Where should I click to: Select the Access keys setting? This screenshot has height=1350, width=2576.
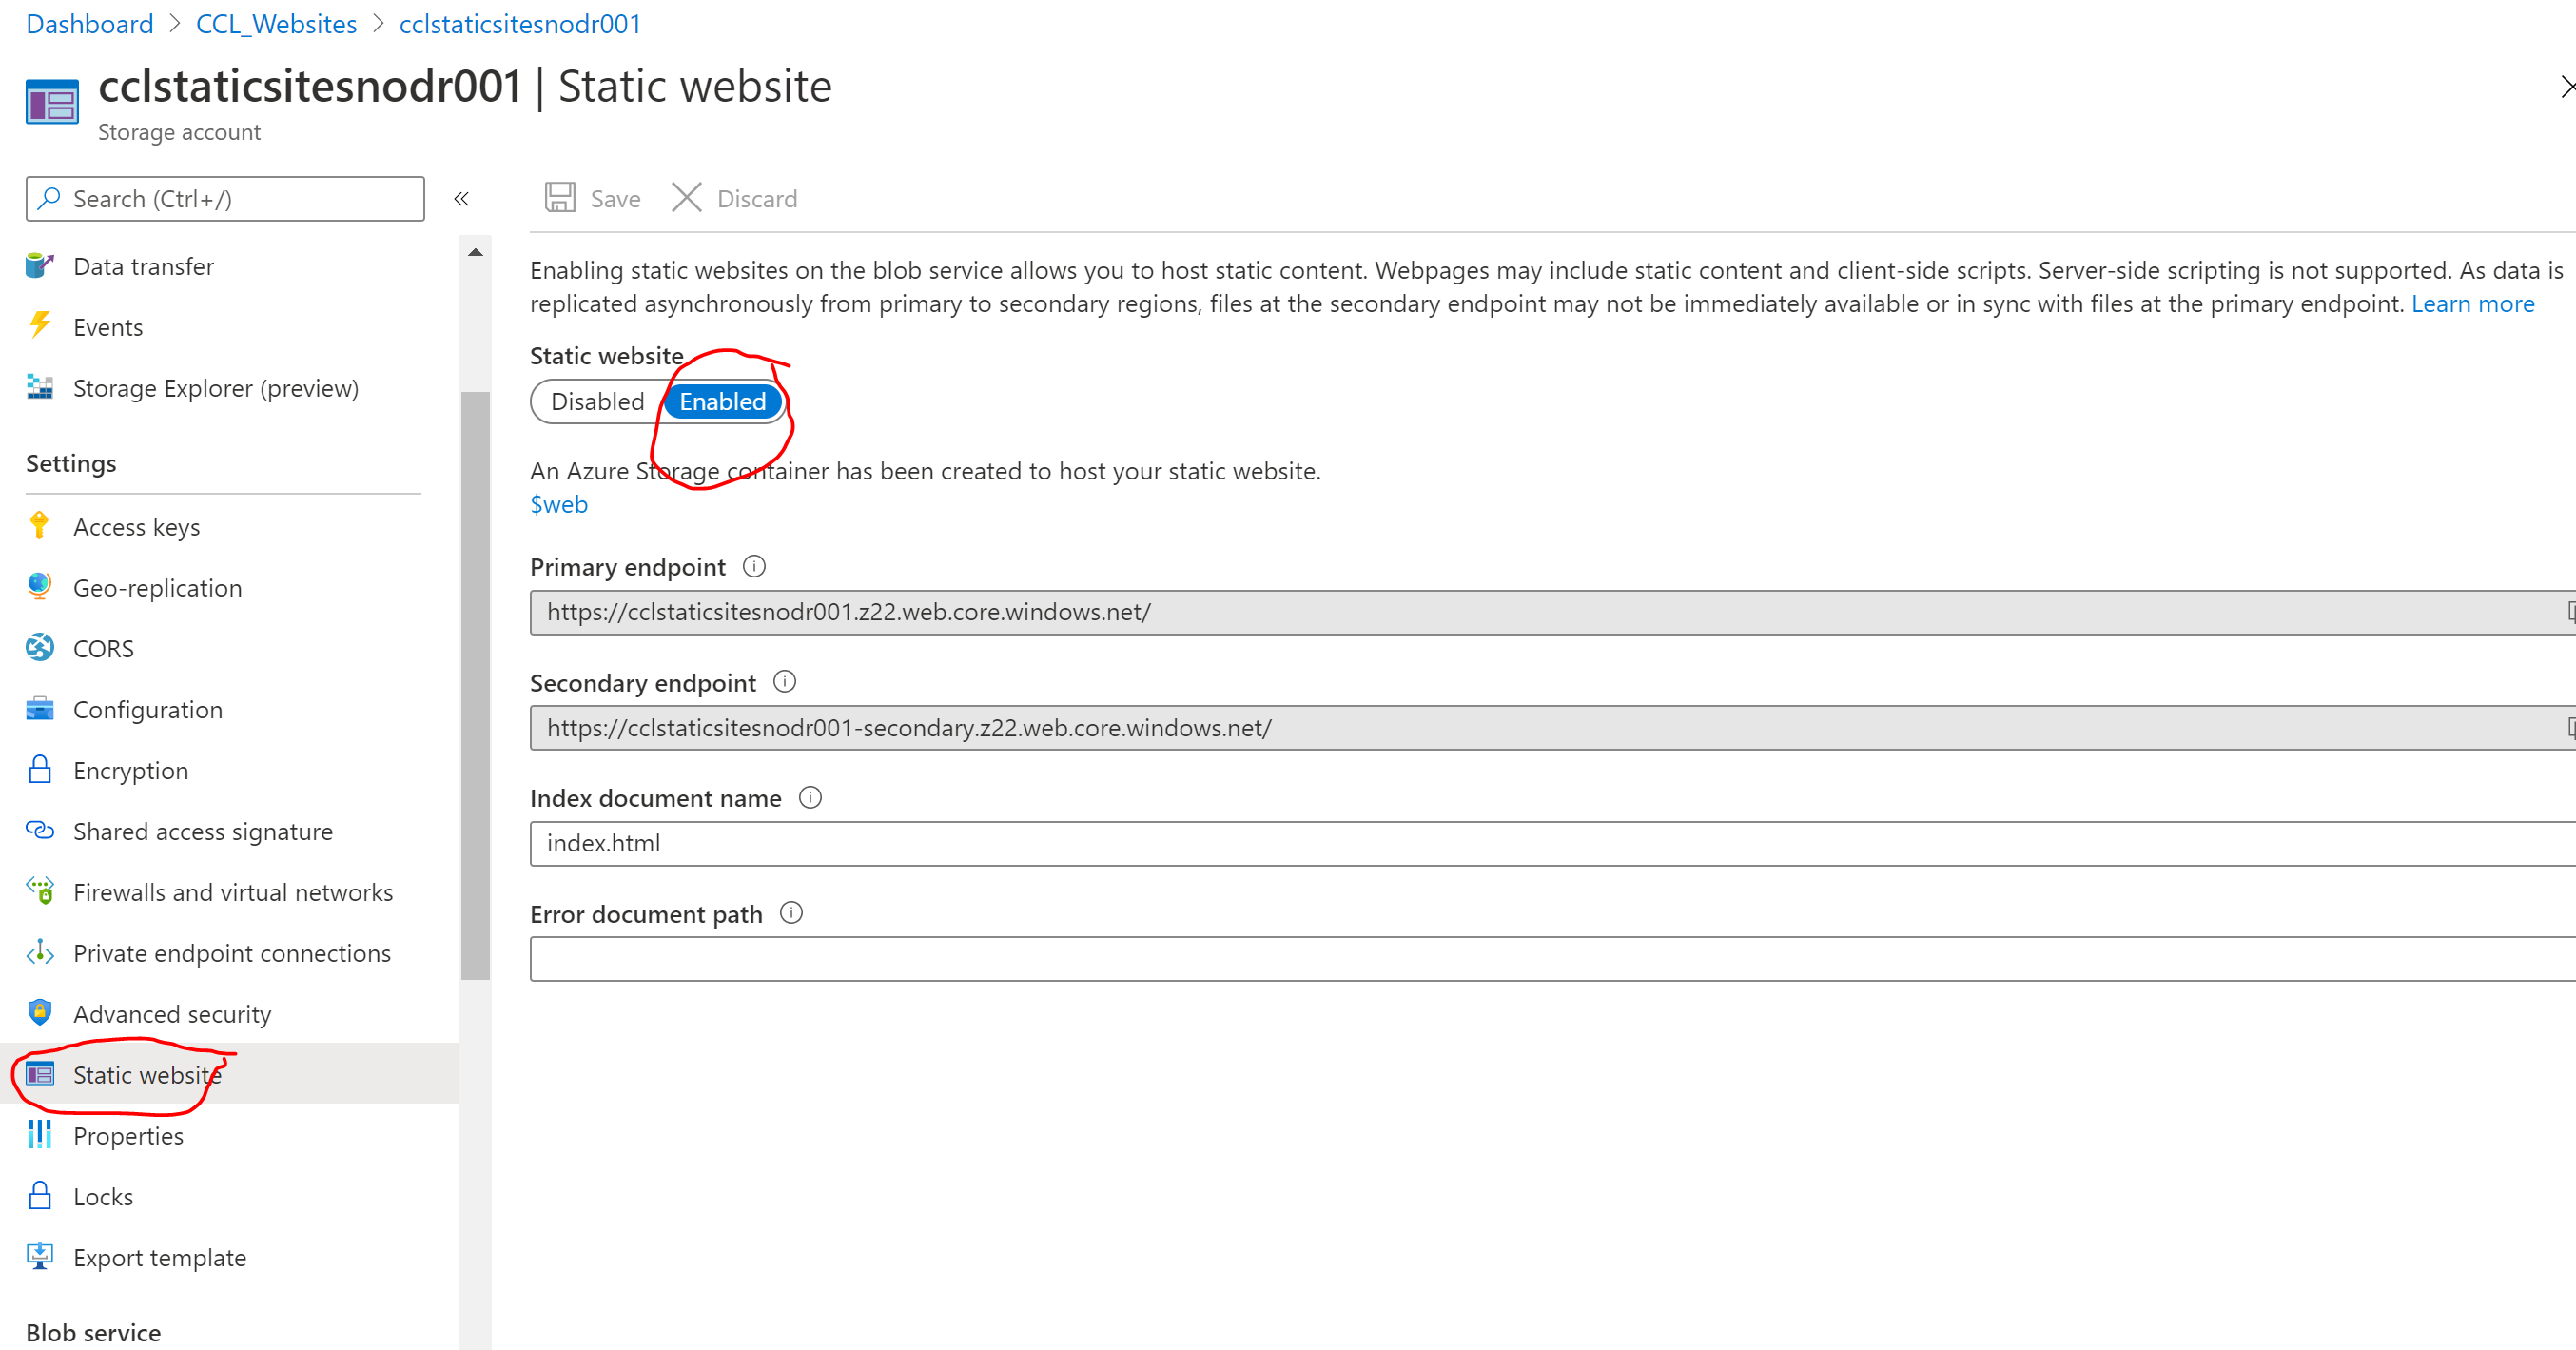(136, 526)
